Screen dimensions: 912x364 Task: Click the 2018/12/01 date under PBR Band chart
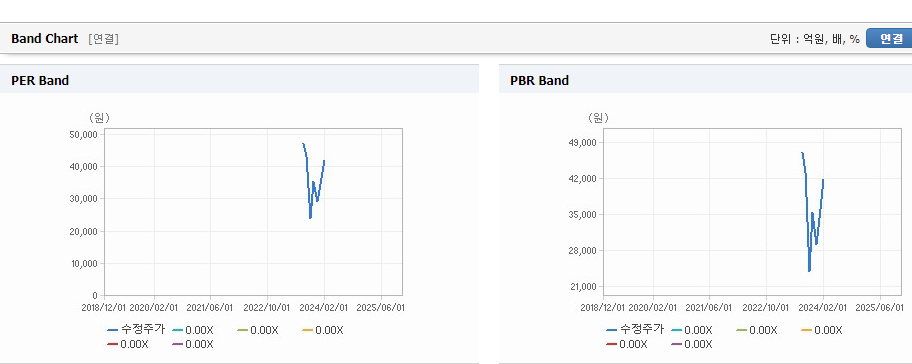pyautogui.click(x=604, y=307)
